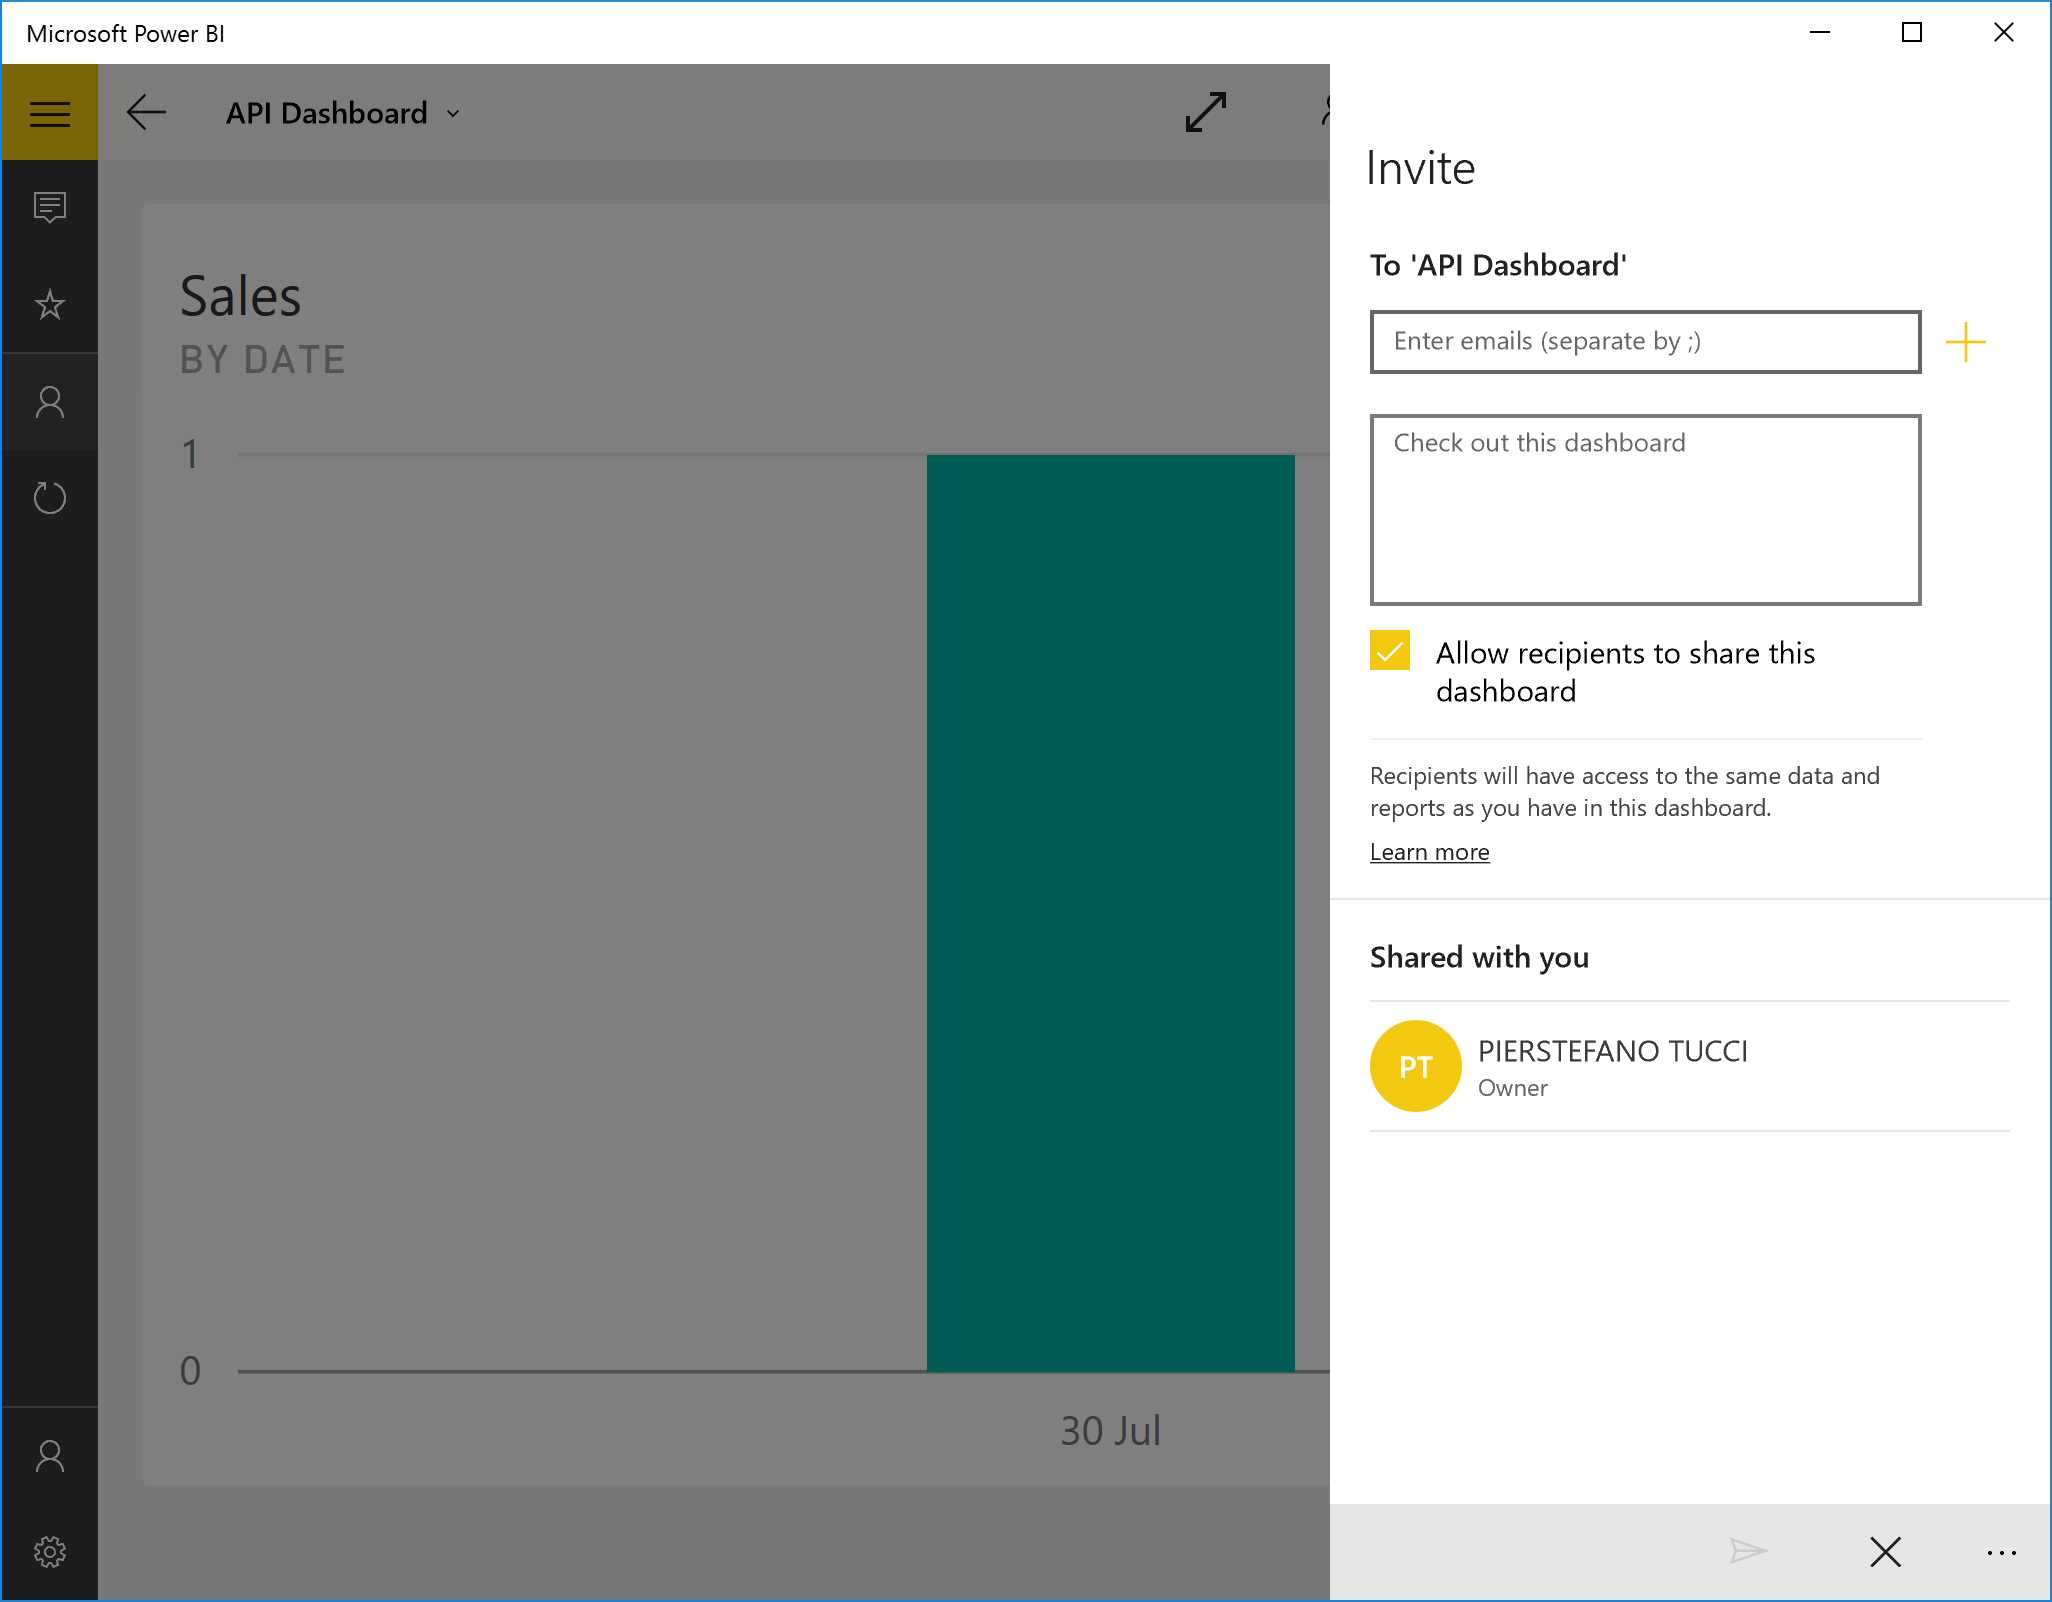Open the shared content (people) section
This screenshot has height=1602, width=2052.
49,402
